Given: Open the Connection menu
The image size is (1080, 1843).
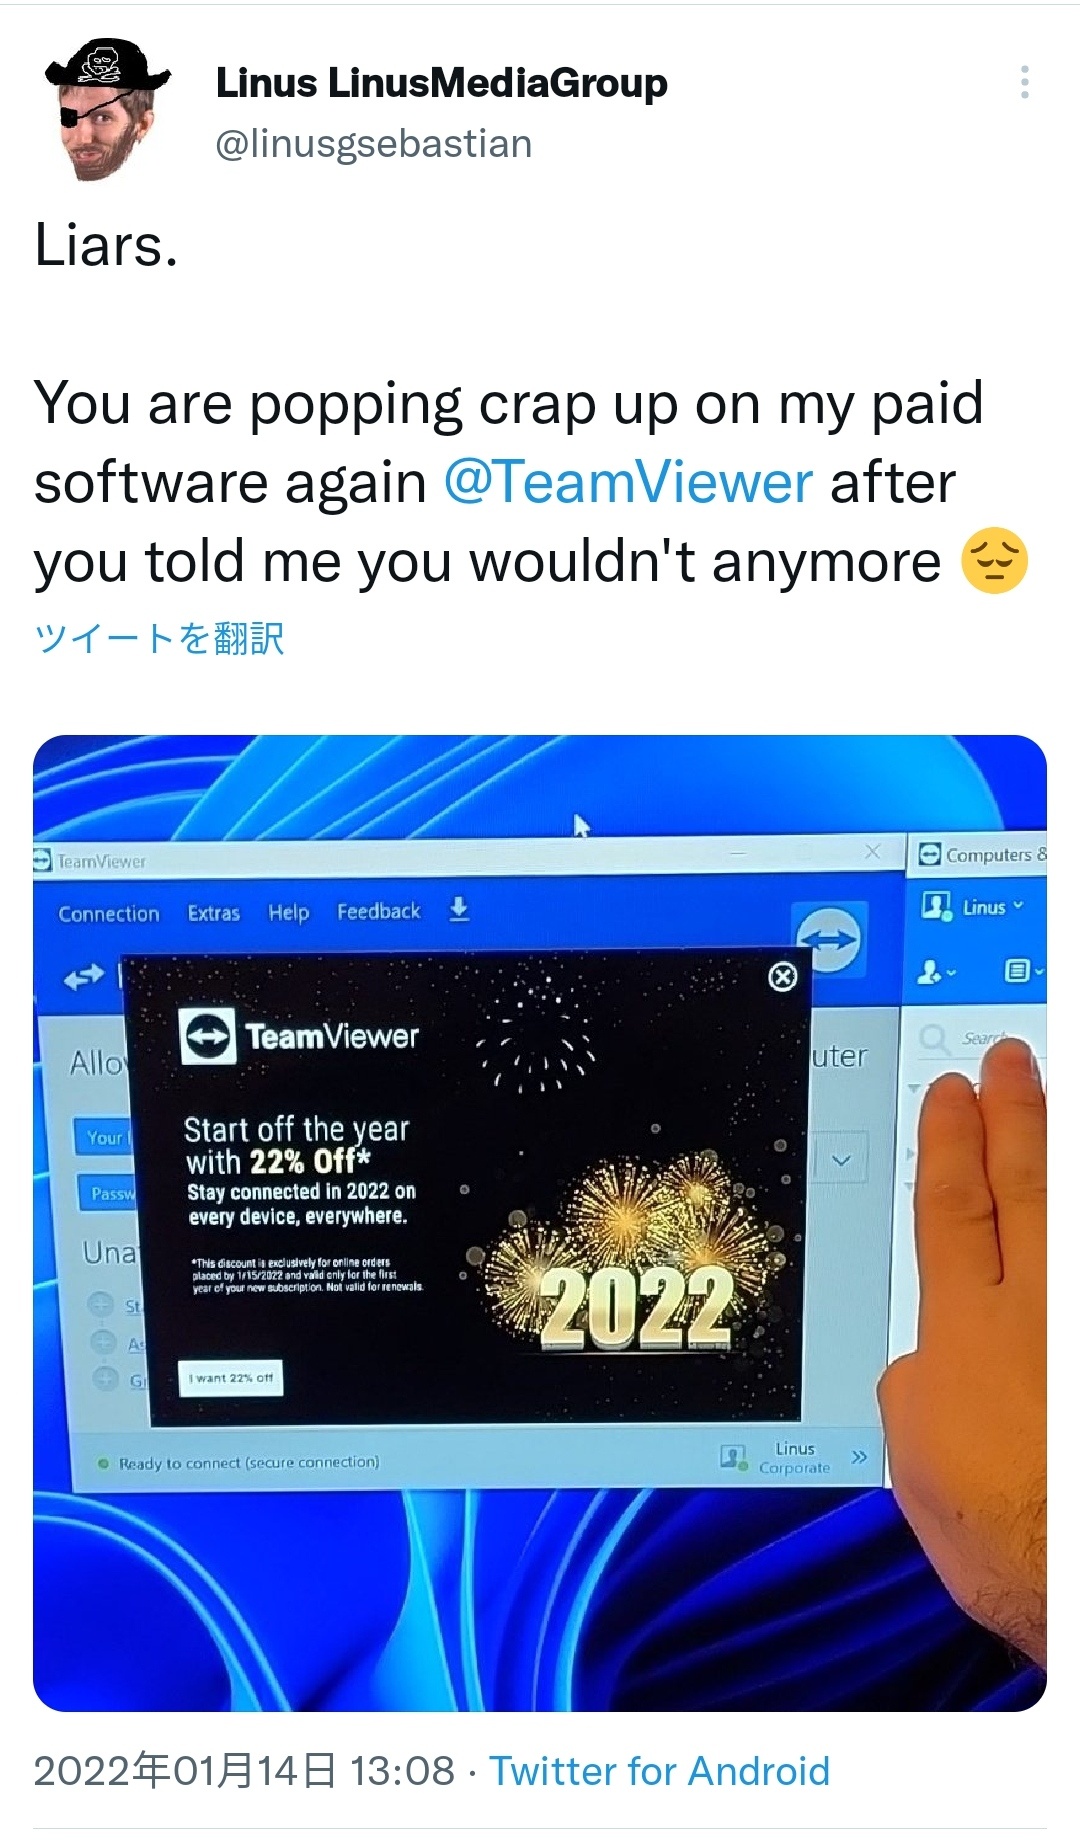Looking at the screenshot, I should click(109, 914).
